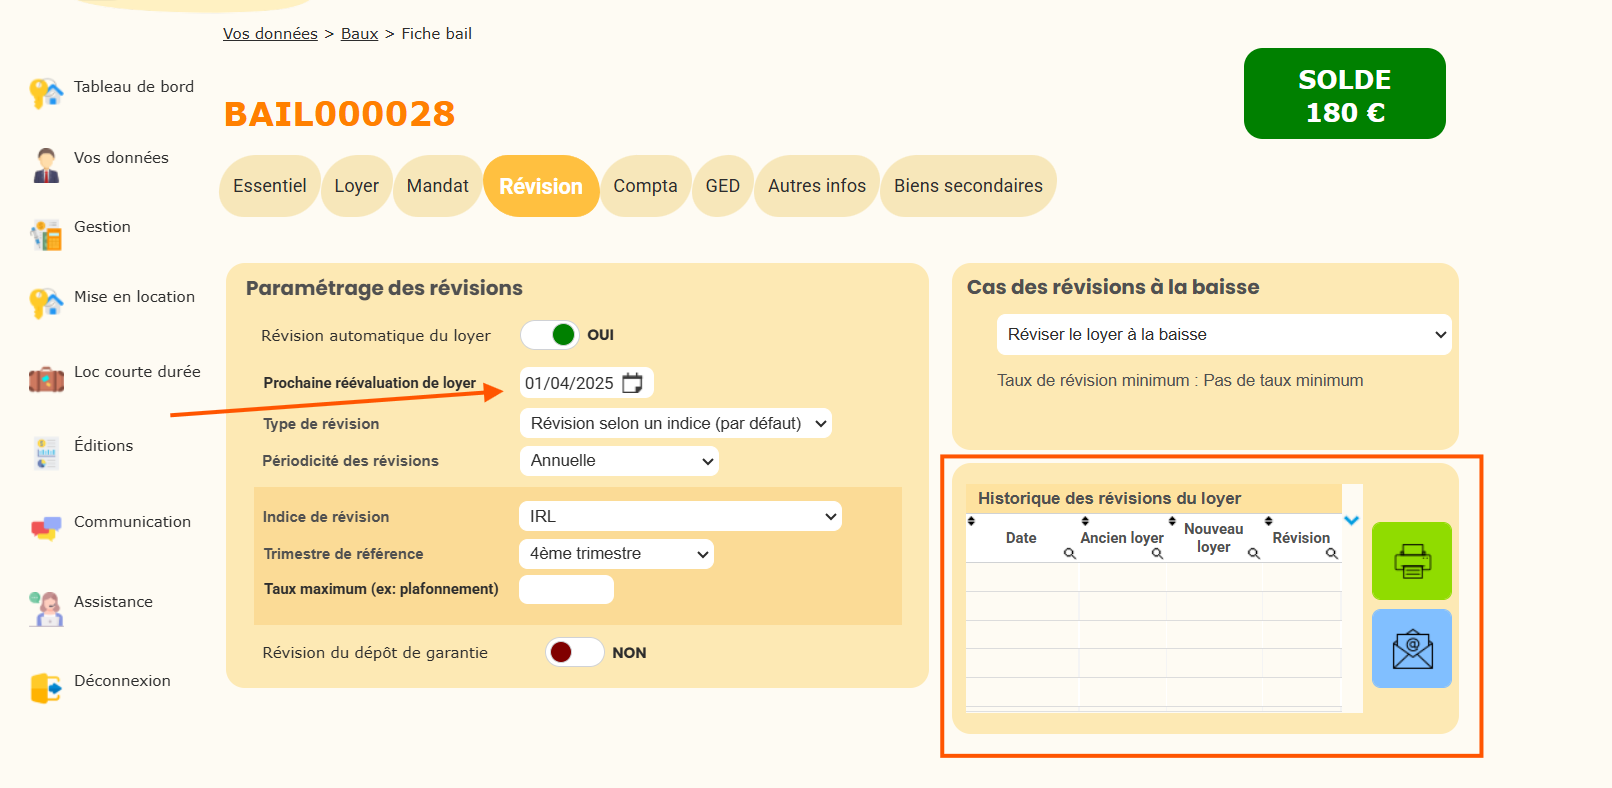This screenshot has width=1612, height=788.
Task: Click the Déconnexion menu label
Action: click(x=122, y=681)
